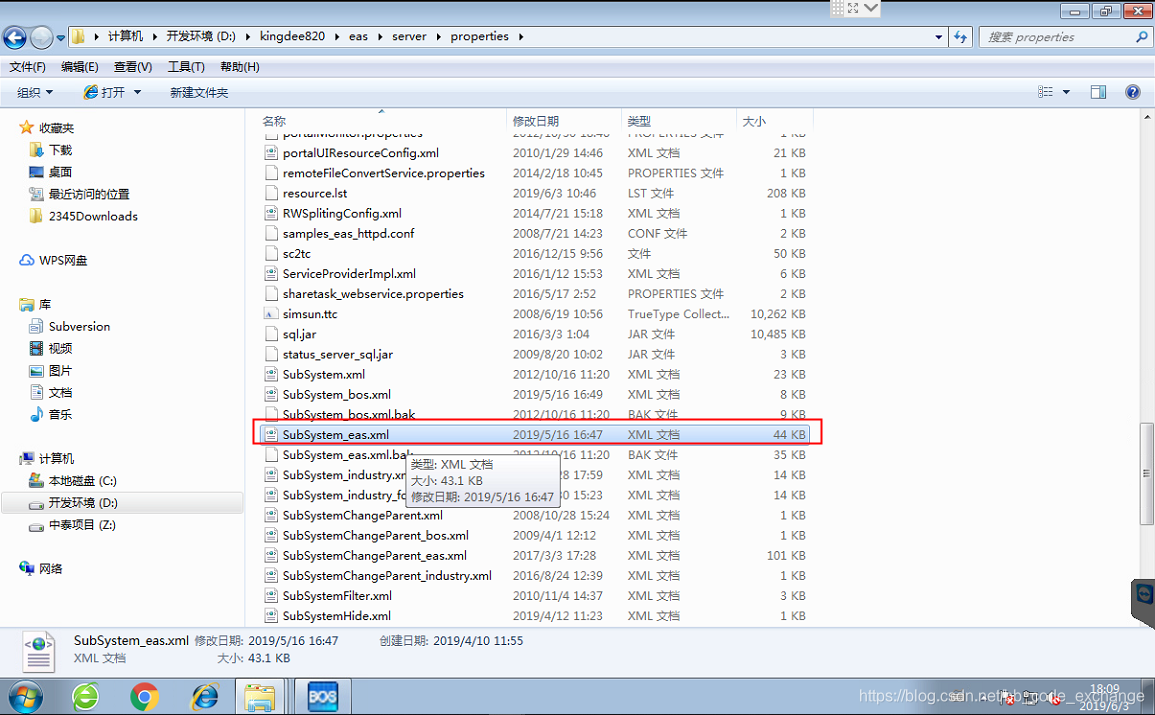Select the simsun.ttc font file icon
Screen dimensions: 1155x715
(271, 314)
